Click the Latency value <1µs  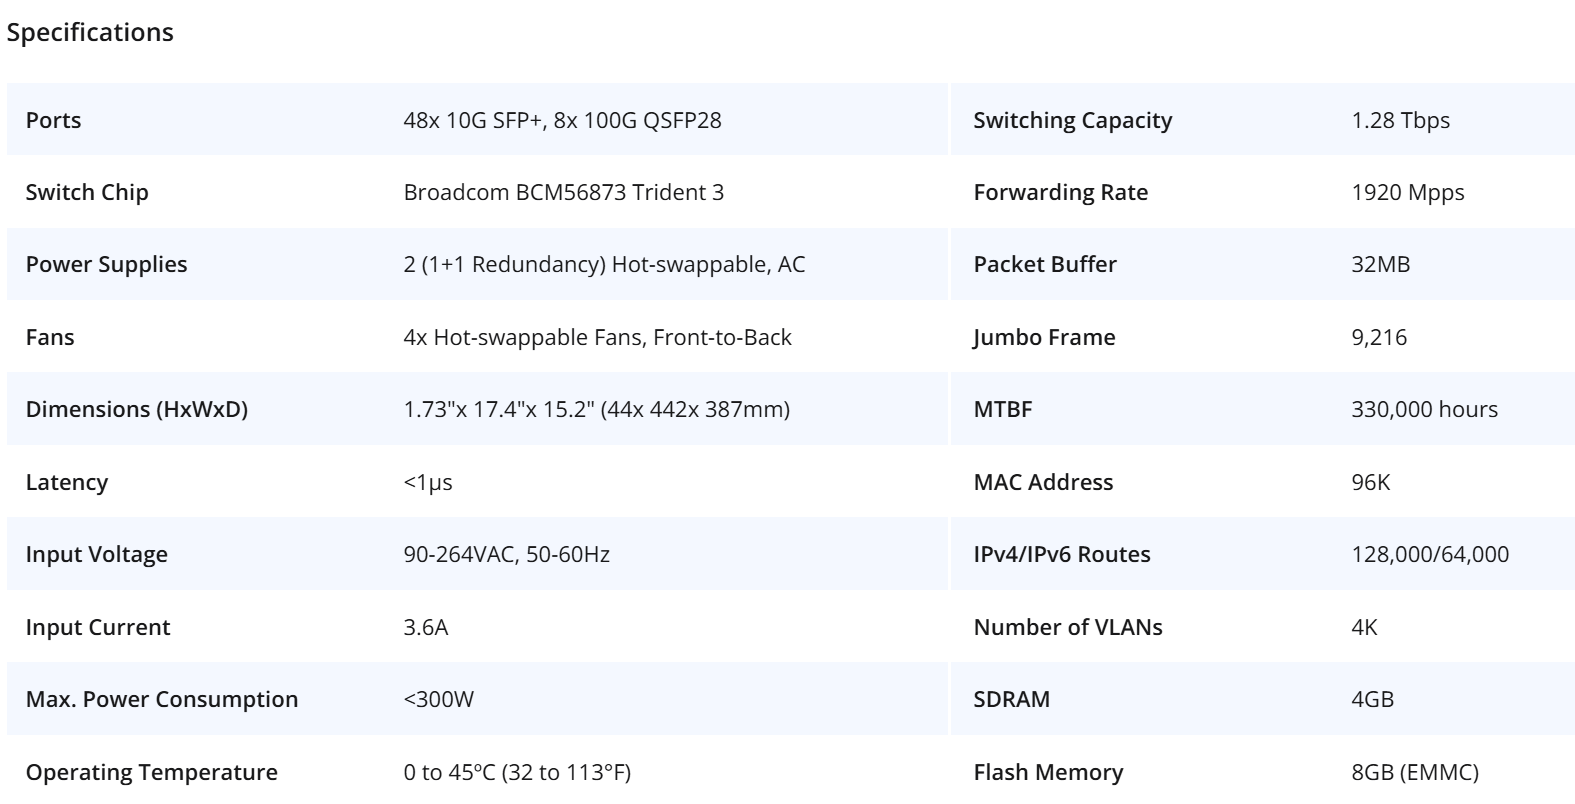point(428,482)
